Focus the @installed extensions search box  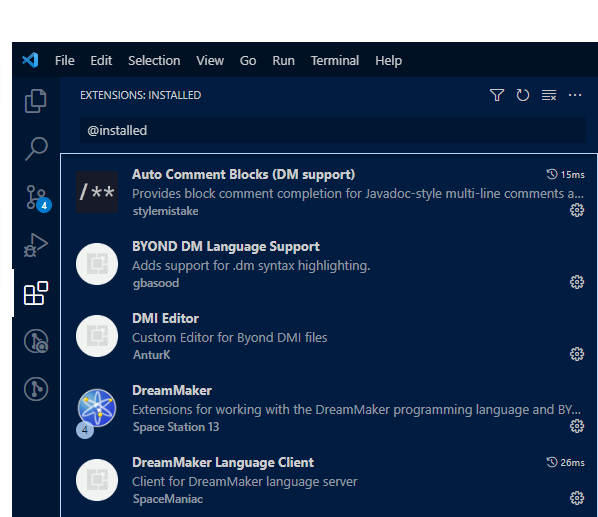(333, 130)
